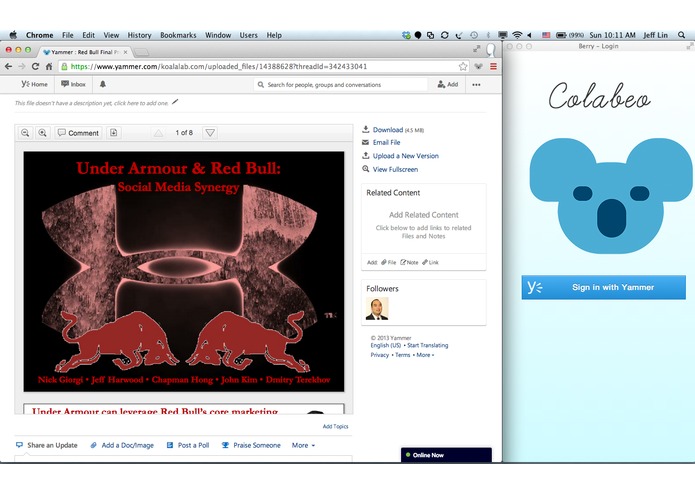This screenshot has width=695, height=494.
Task: Click the Chrome home icon
Action: [49, 66]
